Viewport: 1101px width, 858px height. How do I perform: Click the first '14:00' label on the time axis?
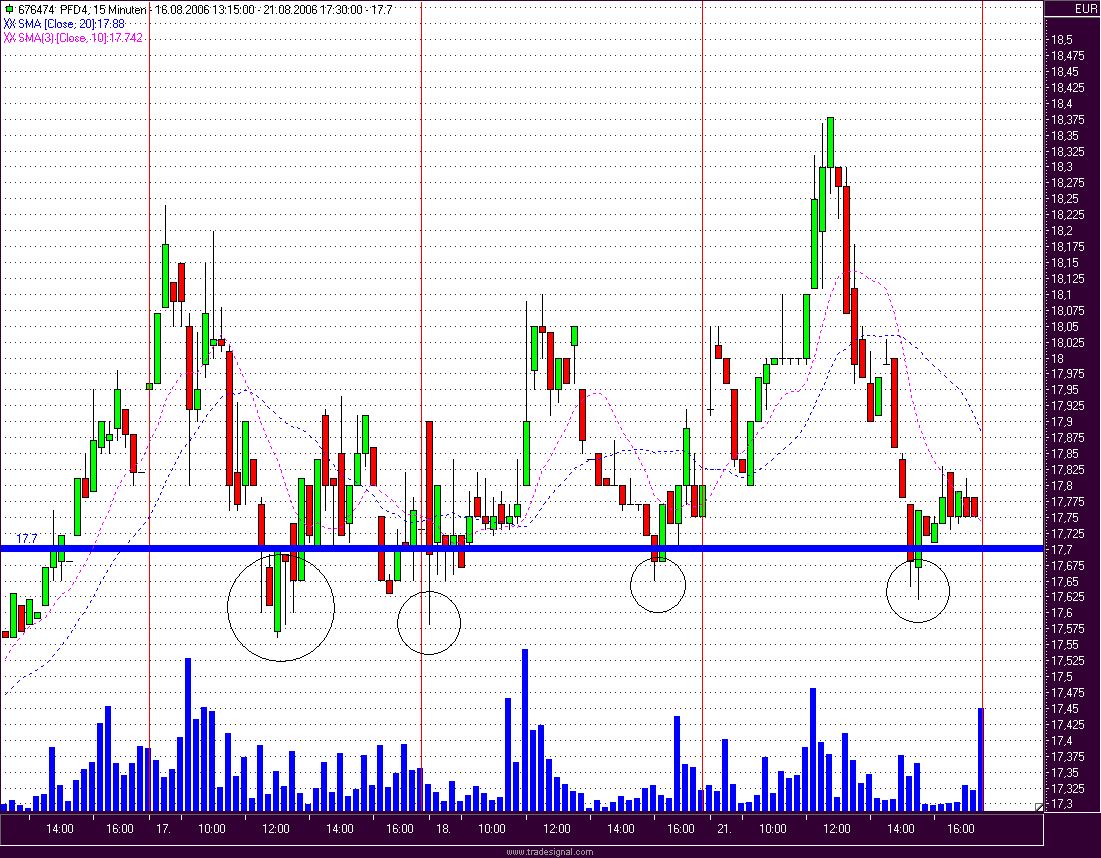pos(60,829)
